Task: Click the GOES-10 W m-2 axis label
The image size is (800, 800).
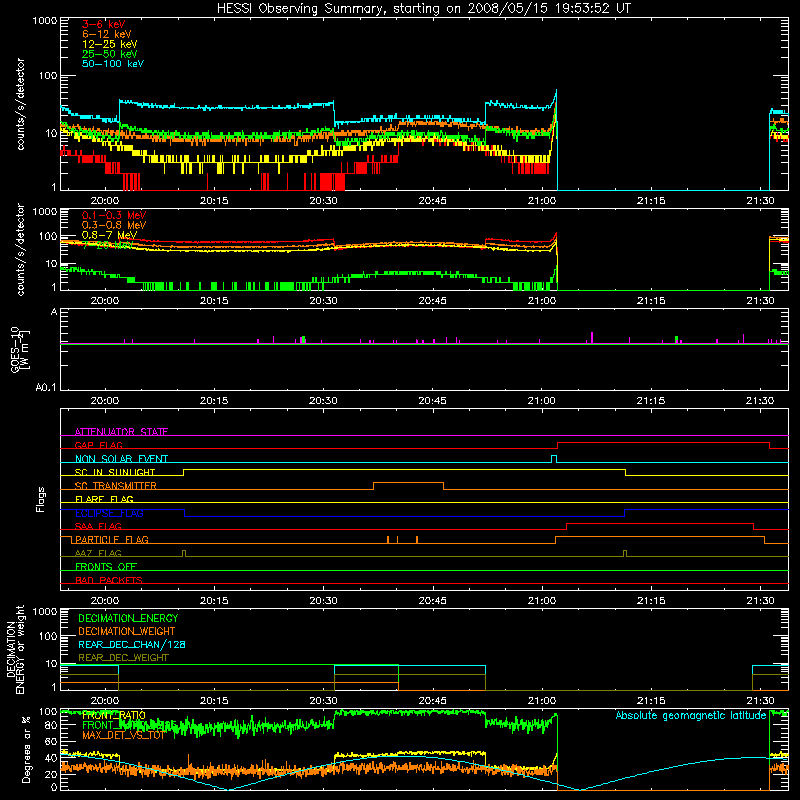Action: tap(19, 350)
